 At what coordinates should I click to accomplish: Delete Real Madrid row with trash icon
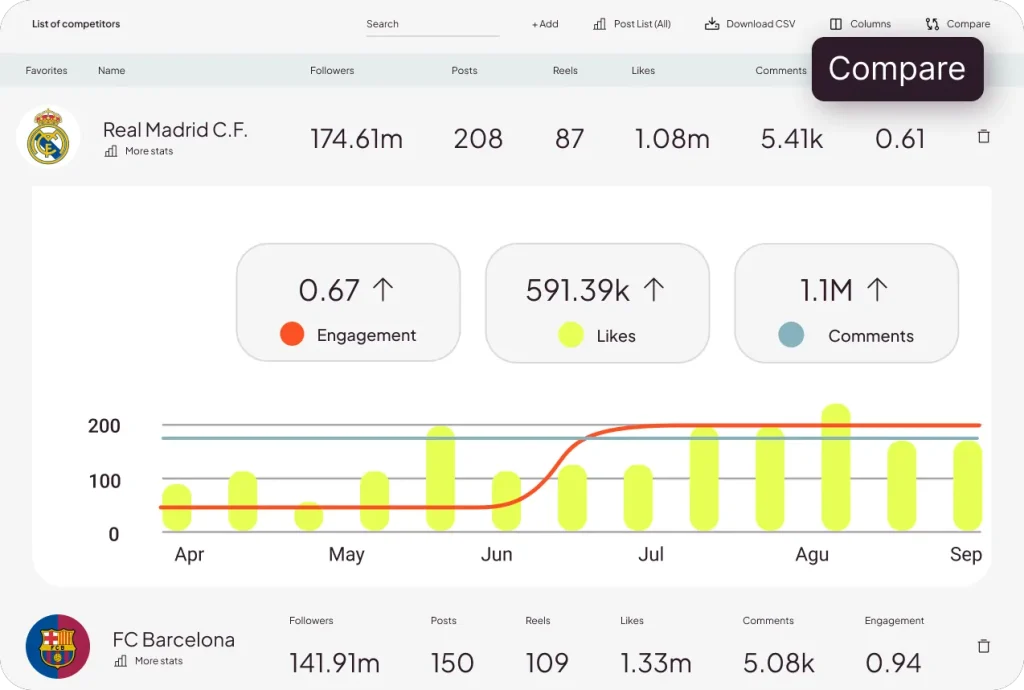tap(983, 137)
